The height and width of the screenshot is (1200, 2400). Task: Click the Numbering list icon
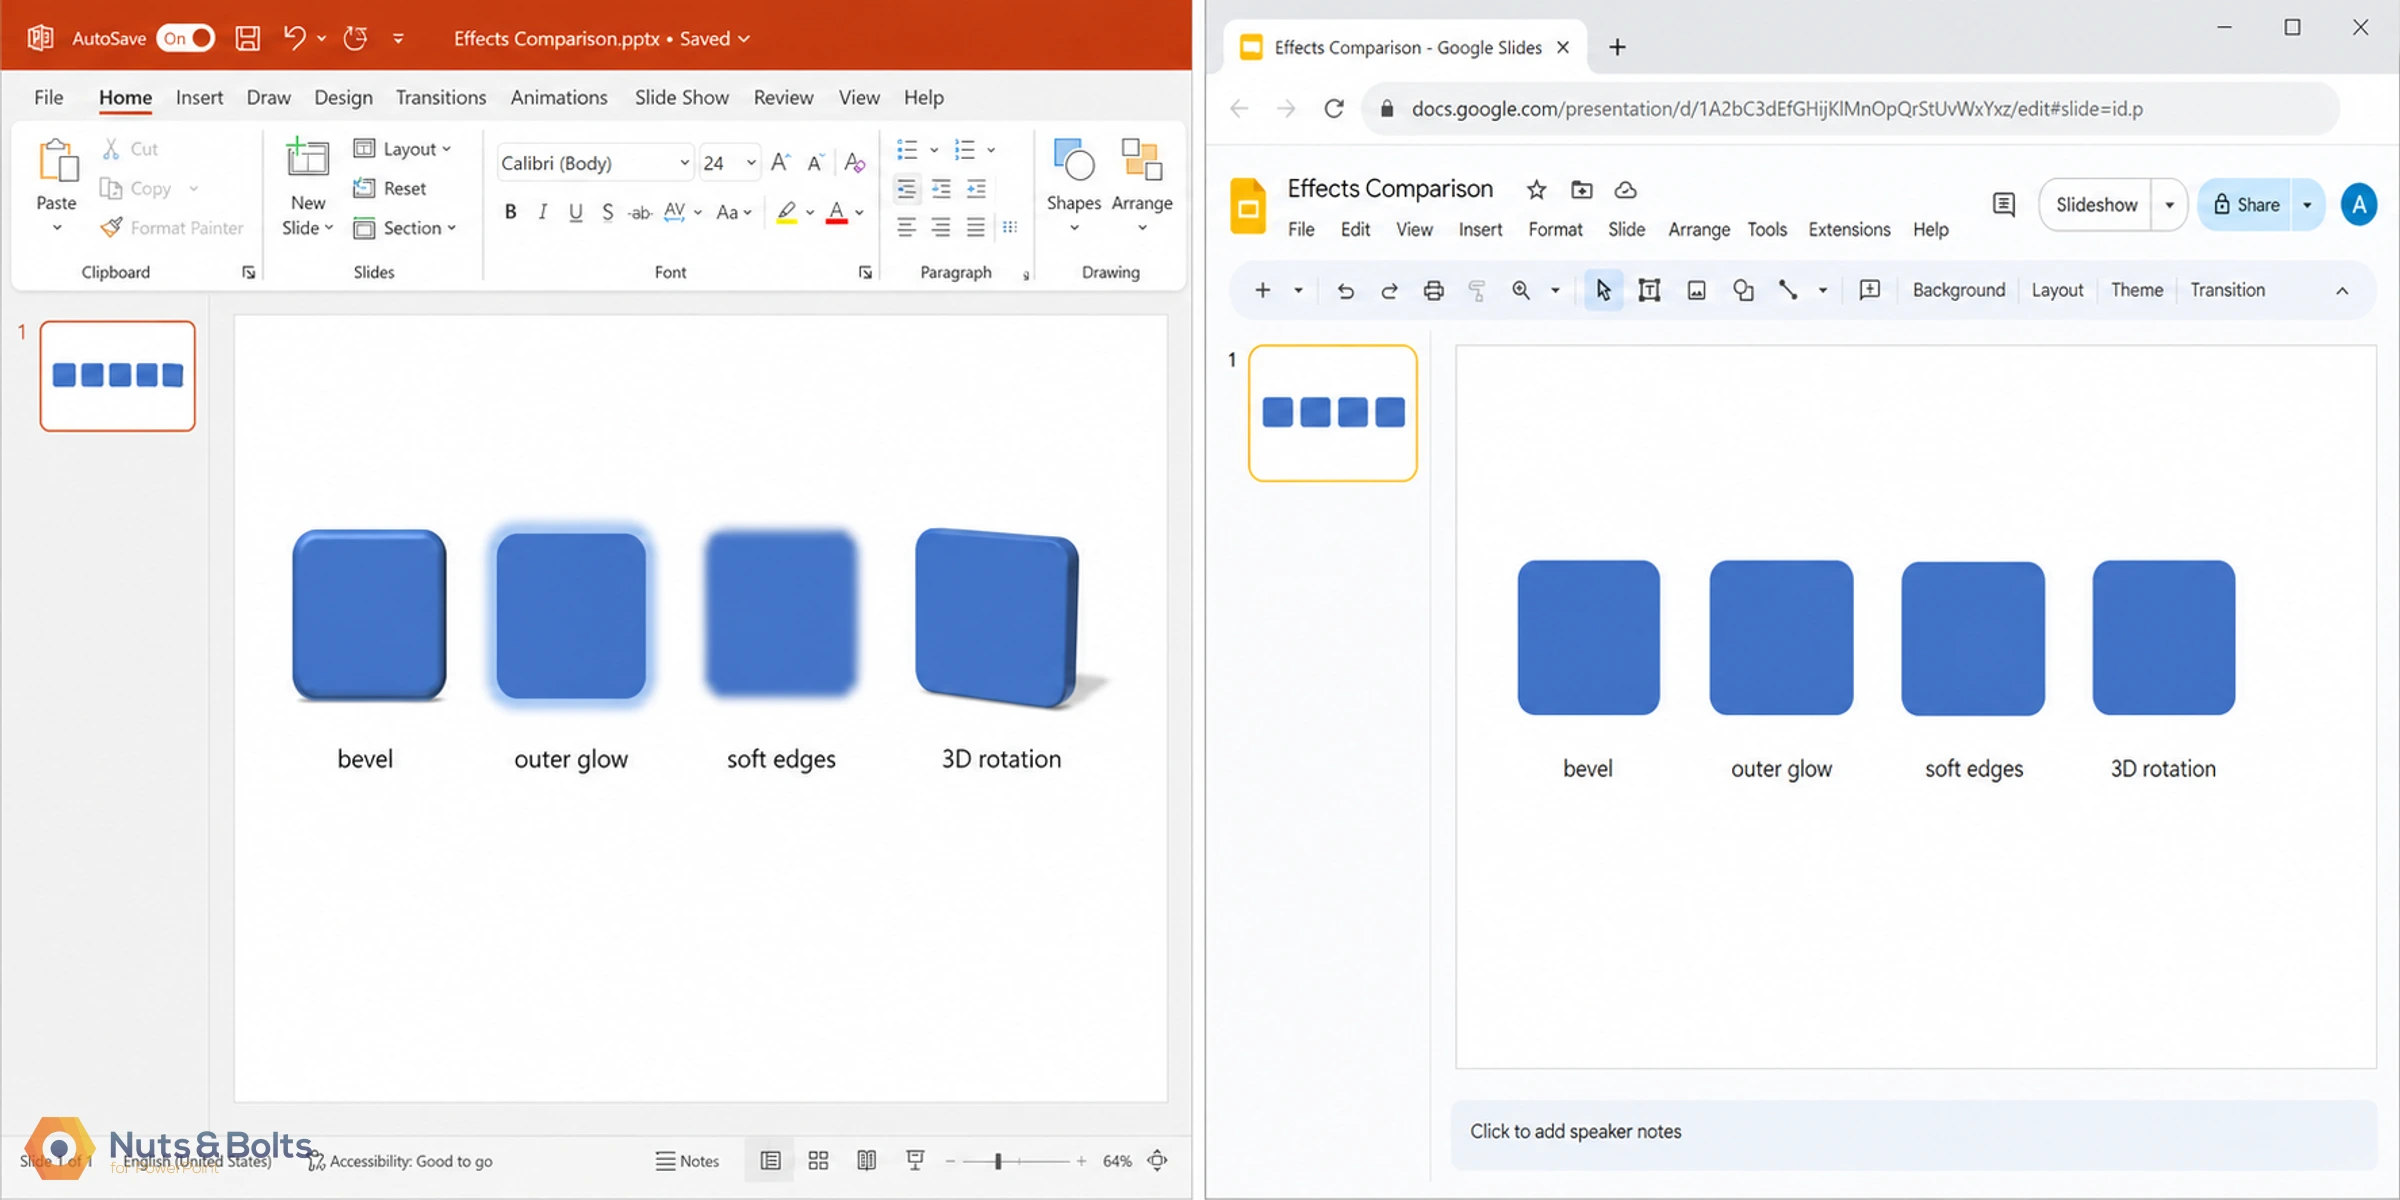[964, 150]
